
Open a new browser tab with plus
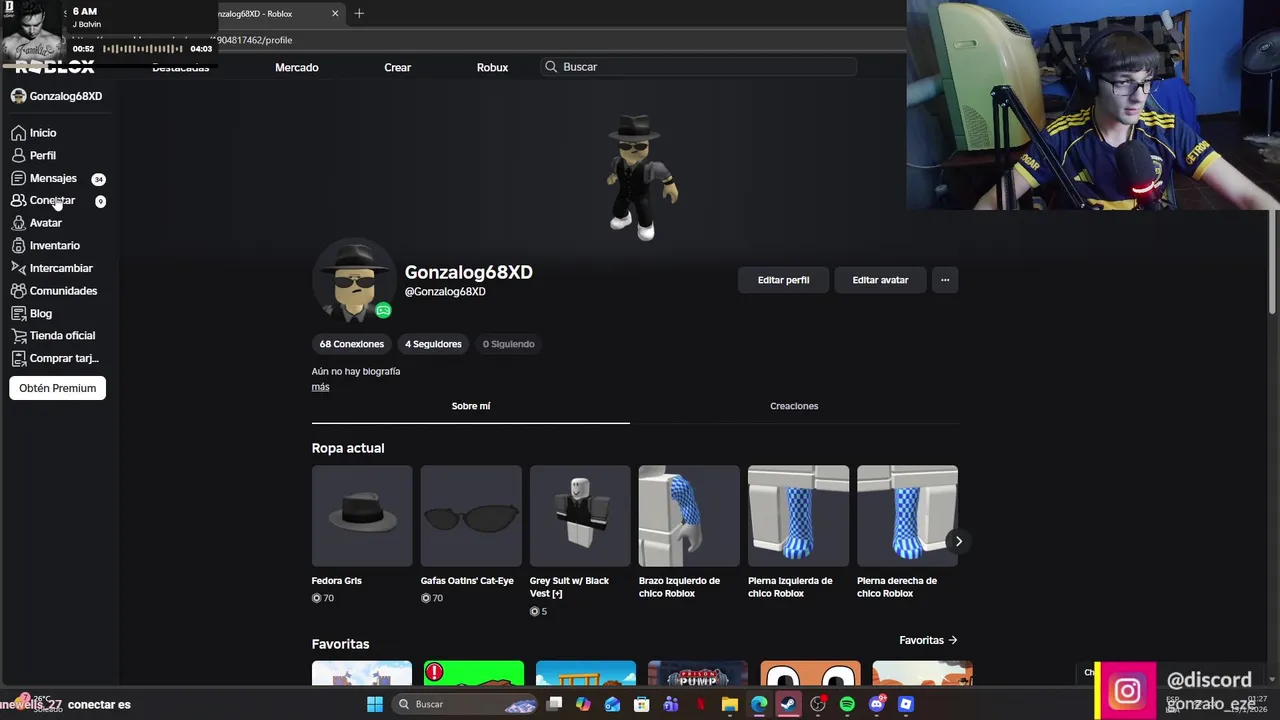[x=359, y=13]
